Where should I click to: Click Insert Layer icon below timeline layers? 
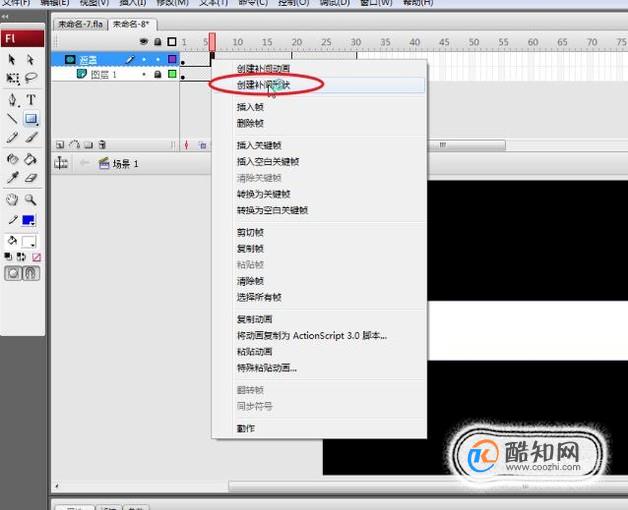point(60,145)
